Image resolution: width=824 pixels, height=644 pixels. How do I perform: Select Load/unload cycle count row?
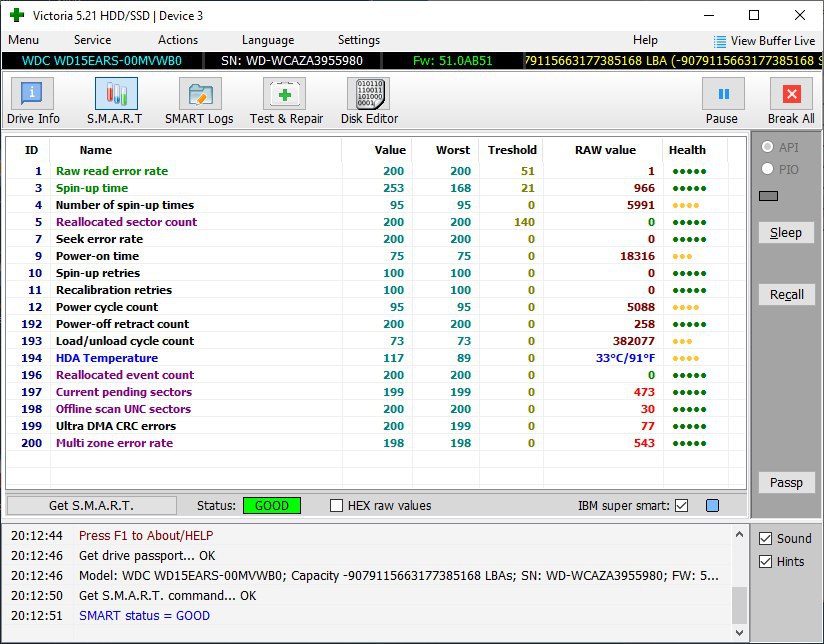click(x=376, y=341)
